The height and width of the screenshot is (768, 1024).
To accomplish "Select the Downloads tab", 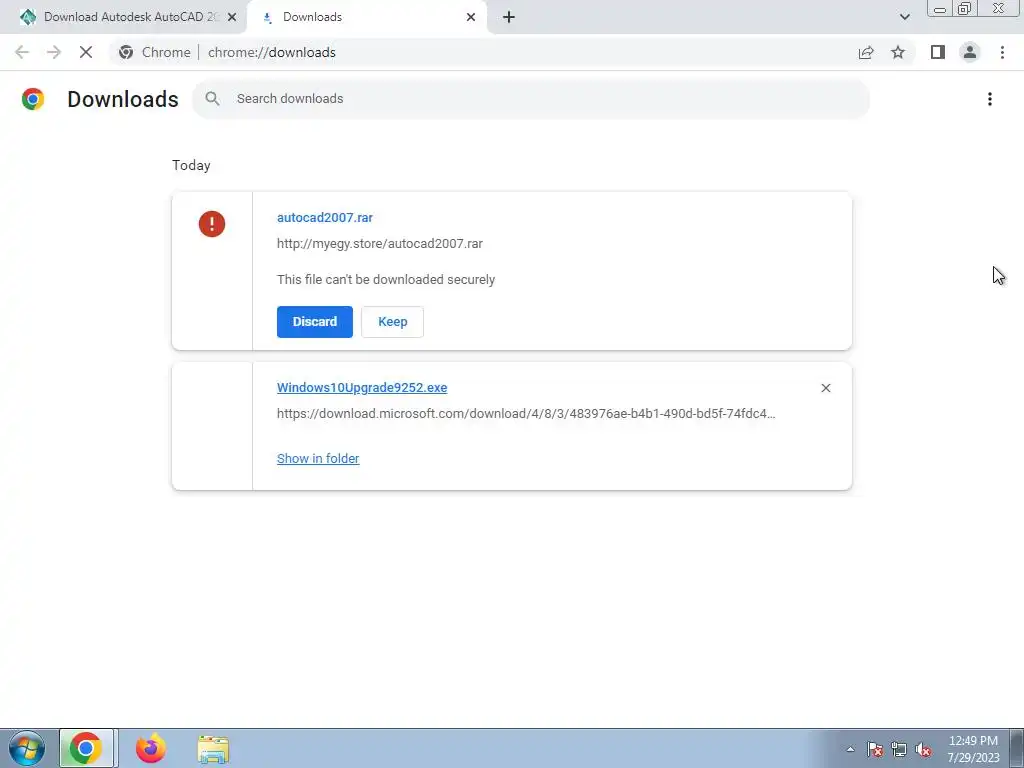I will [367, 17].
